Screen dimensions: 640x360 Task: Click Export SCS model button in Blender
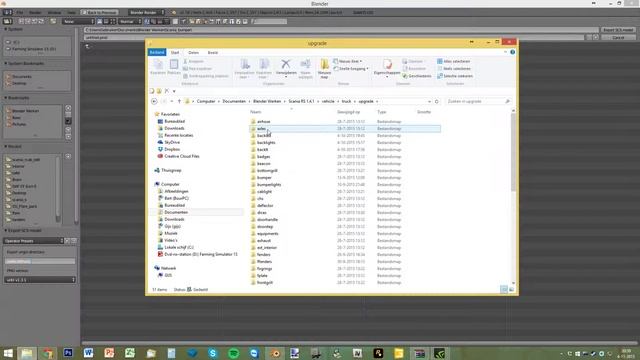[x=618, y=30]
